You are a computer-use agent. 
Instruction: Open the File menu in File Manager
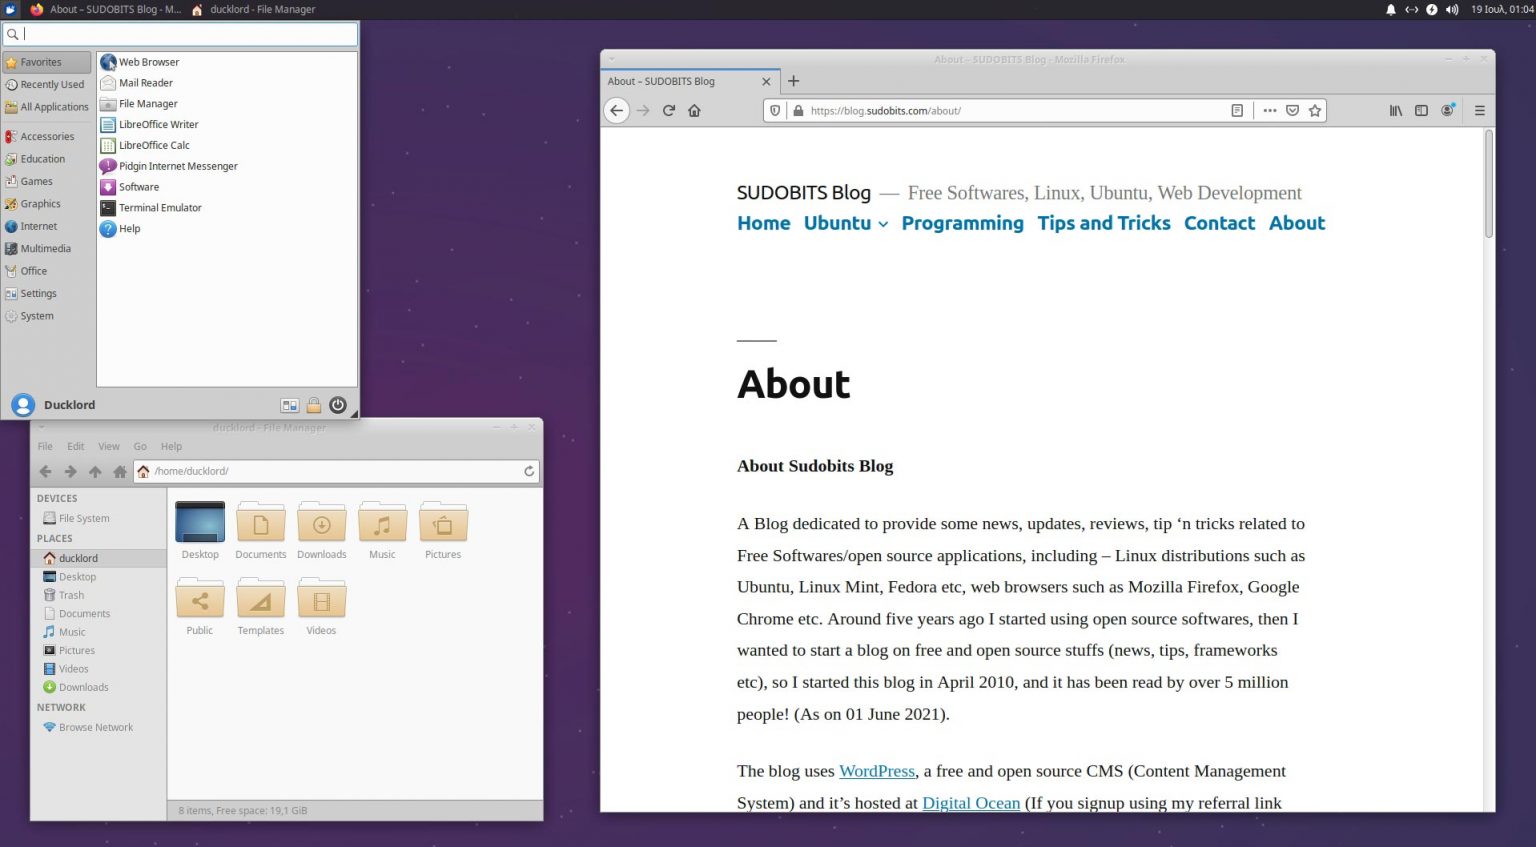tap(45, 446)
